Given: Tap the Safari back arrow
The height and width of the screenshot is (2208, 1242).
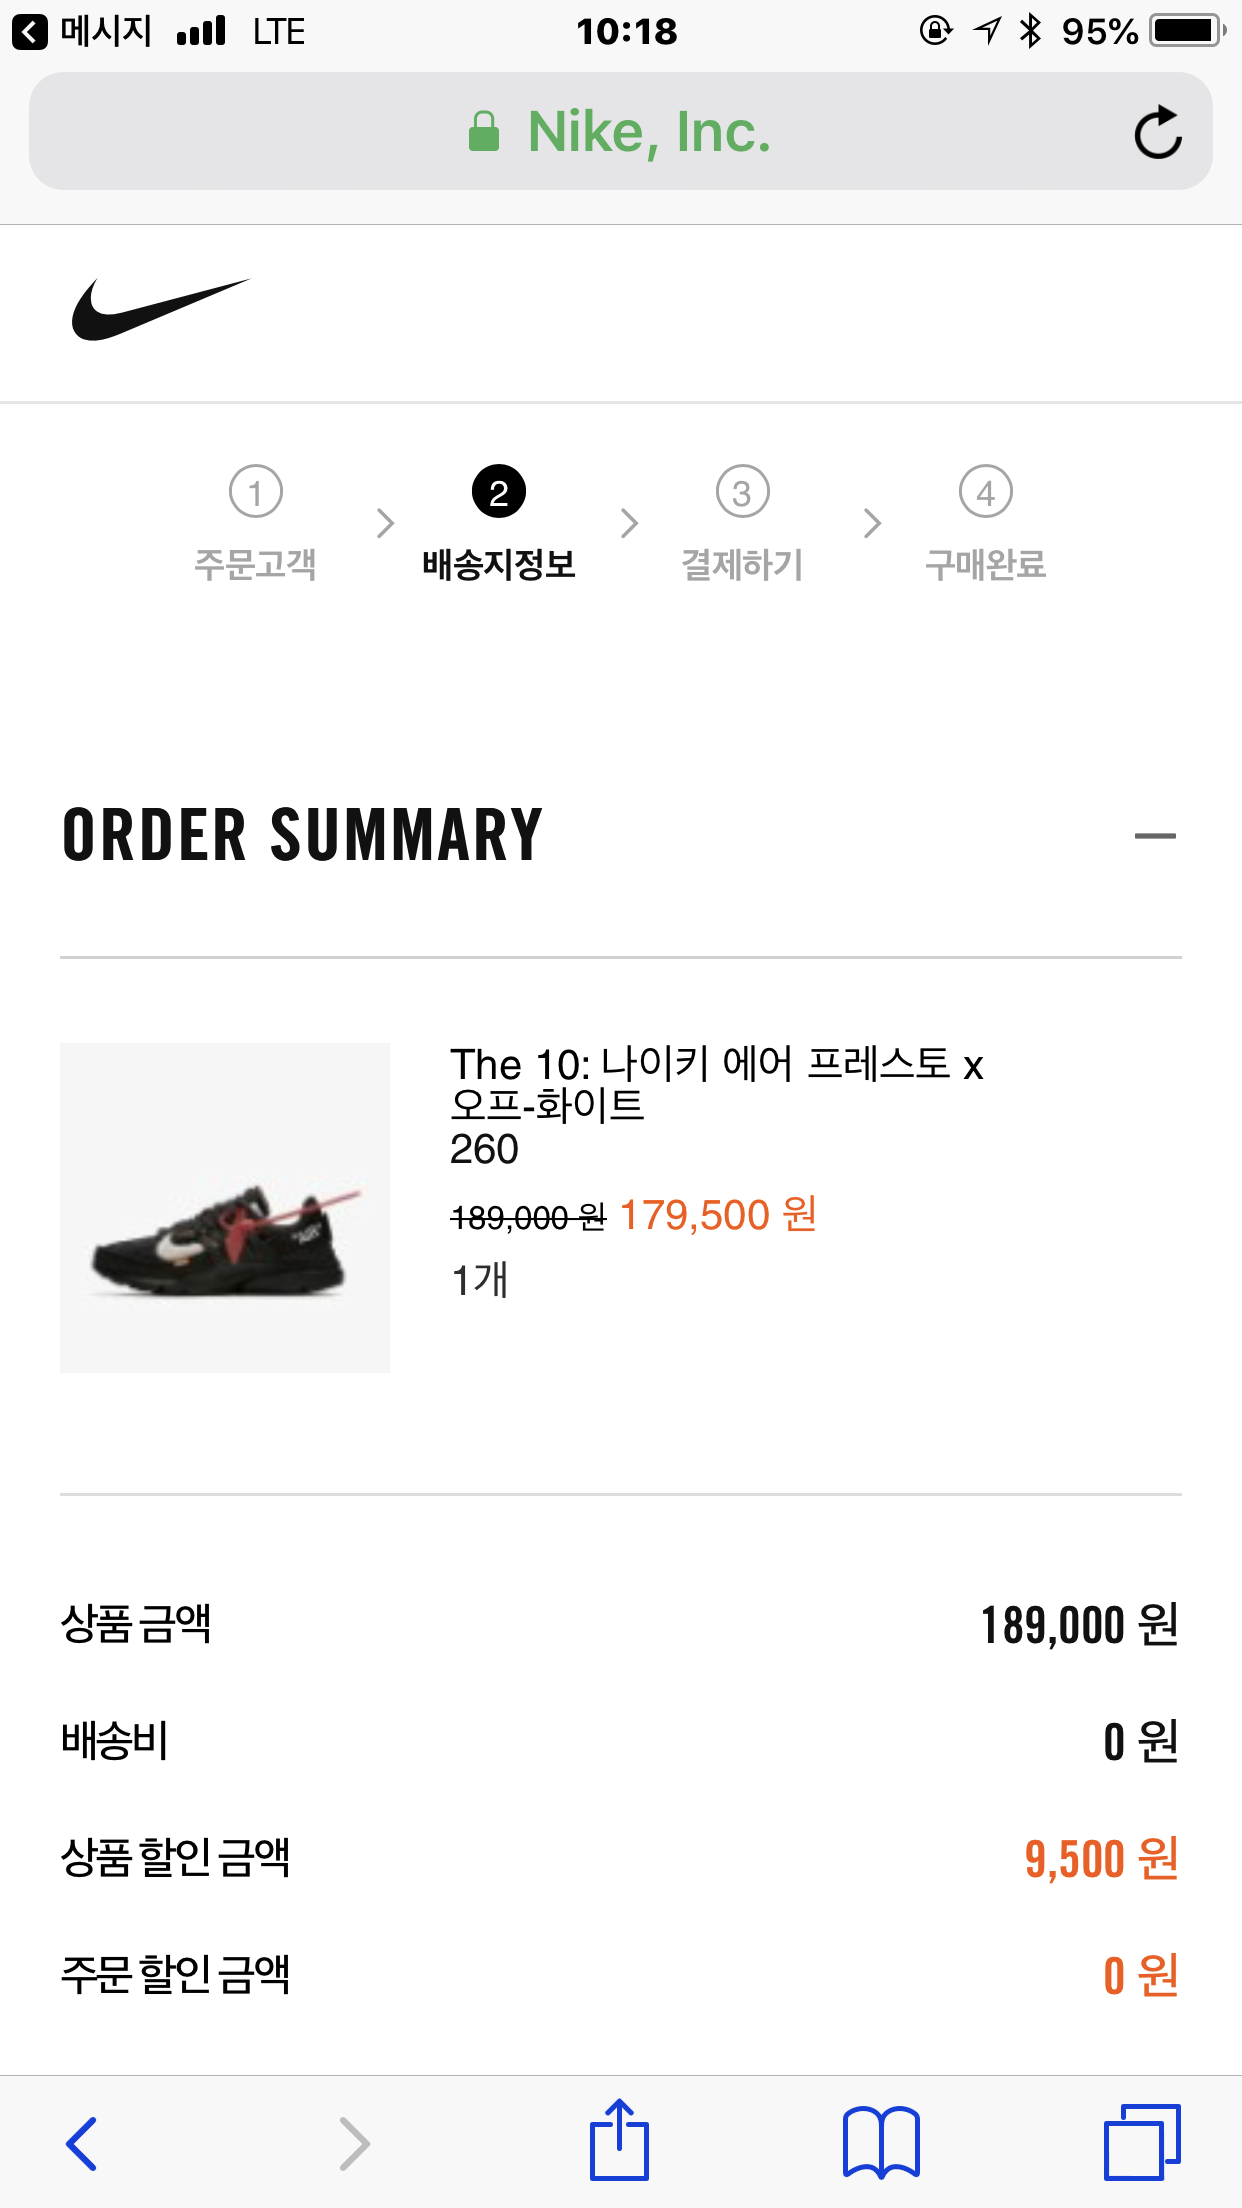Looking at the screenshot, I should tap(82, 2143).
